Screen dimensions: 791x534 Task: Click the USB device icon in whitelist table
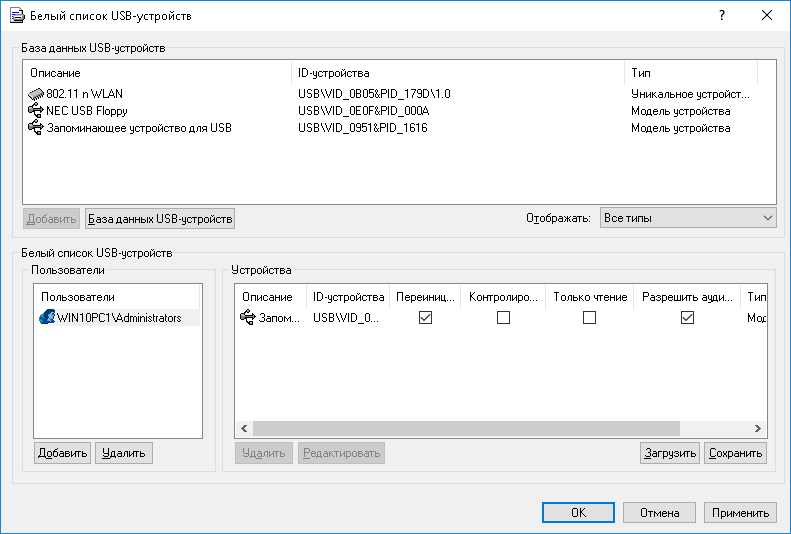coord(248,318)
